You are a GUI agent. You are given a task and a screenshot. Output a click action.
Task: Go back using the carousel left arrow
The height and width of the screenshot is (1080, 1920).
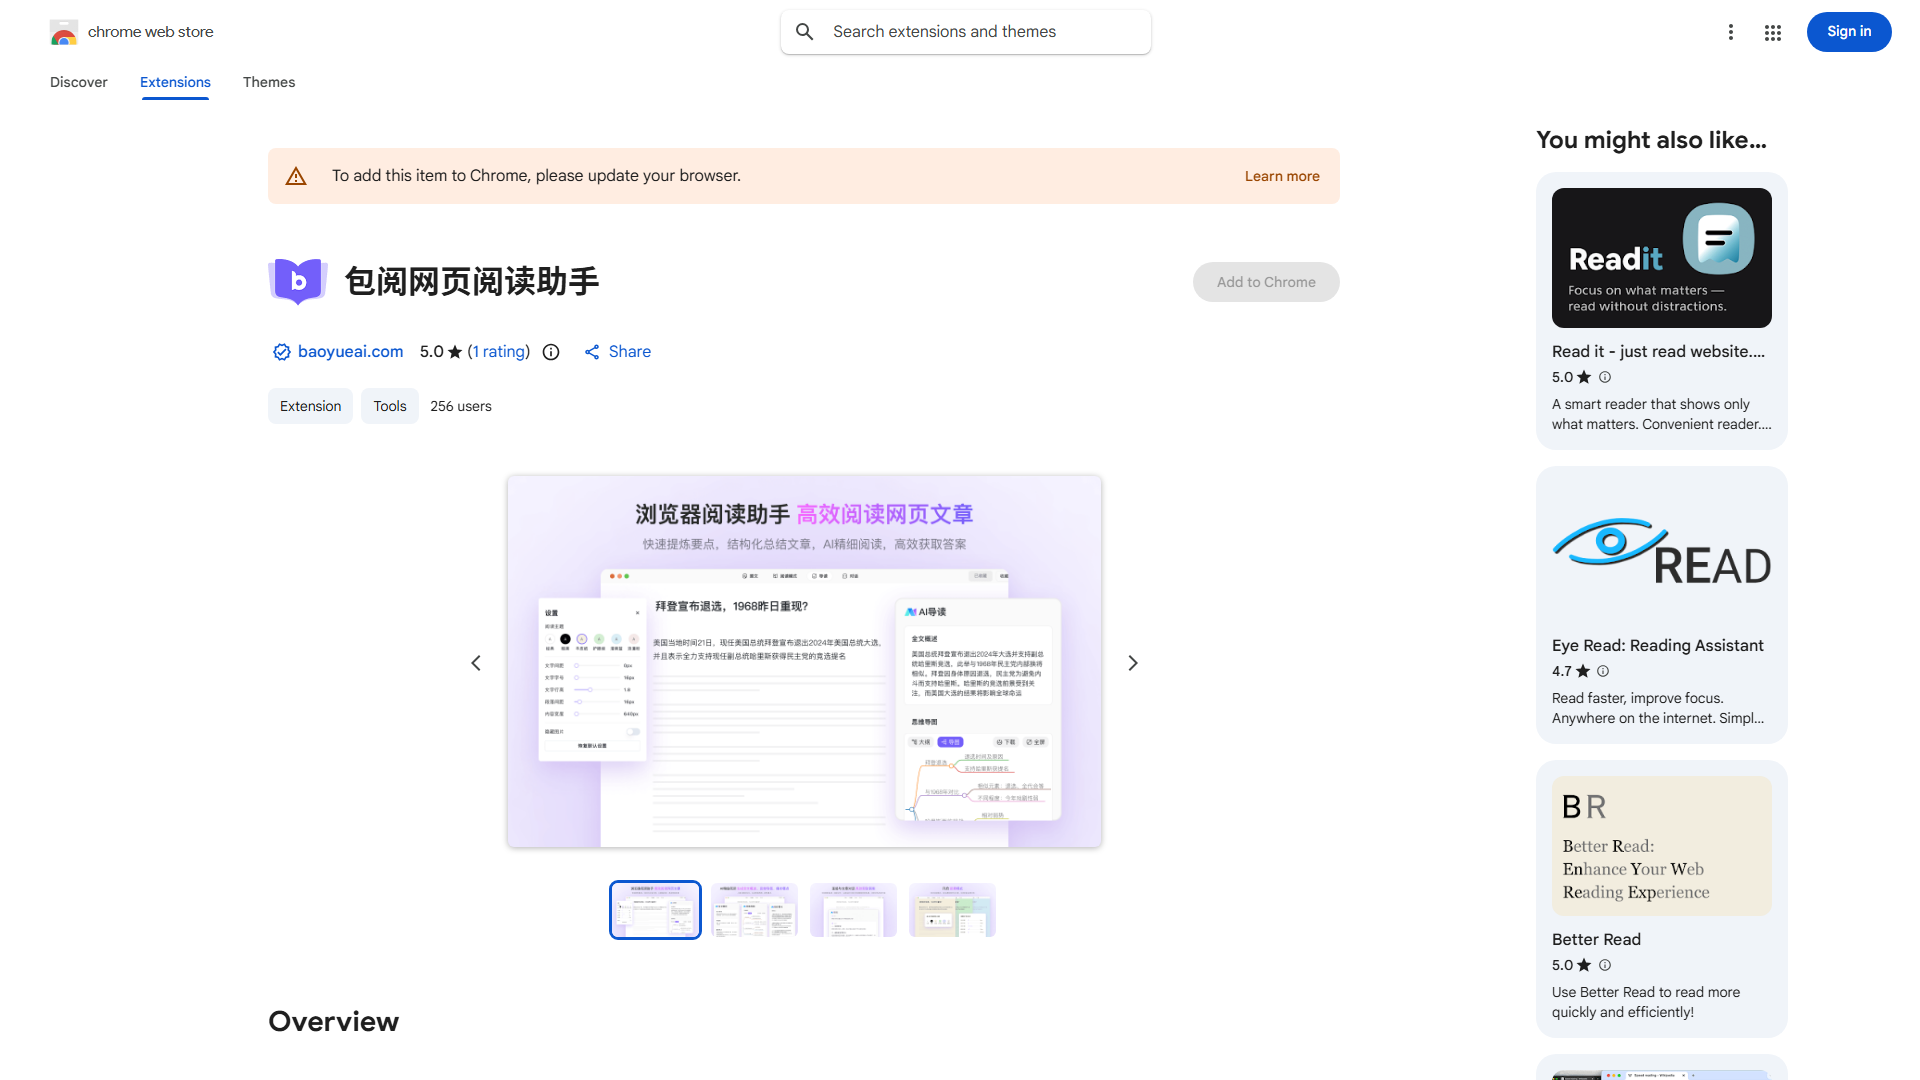pyautogui.click(x=476, y=662)
